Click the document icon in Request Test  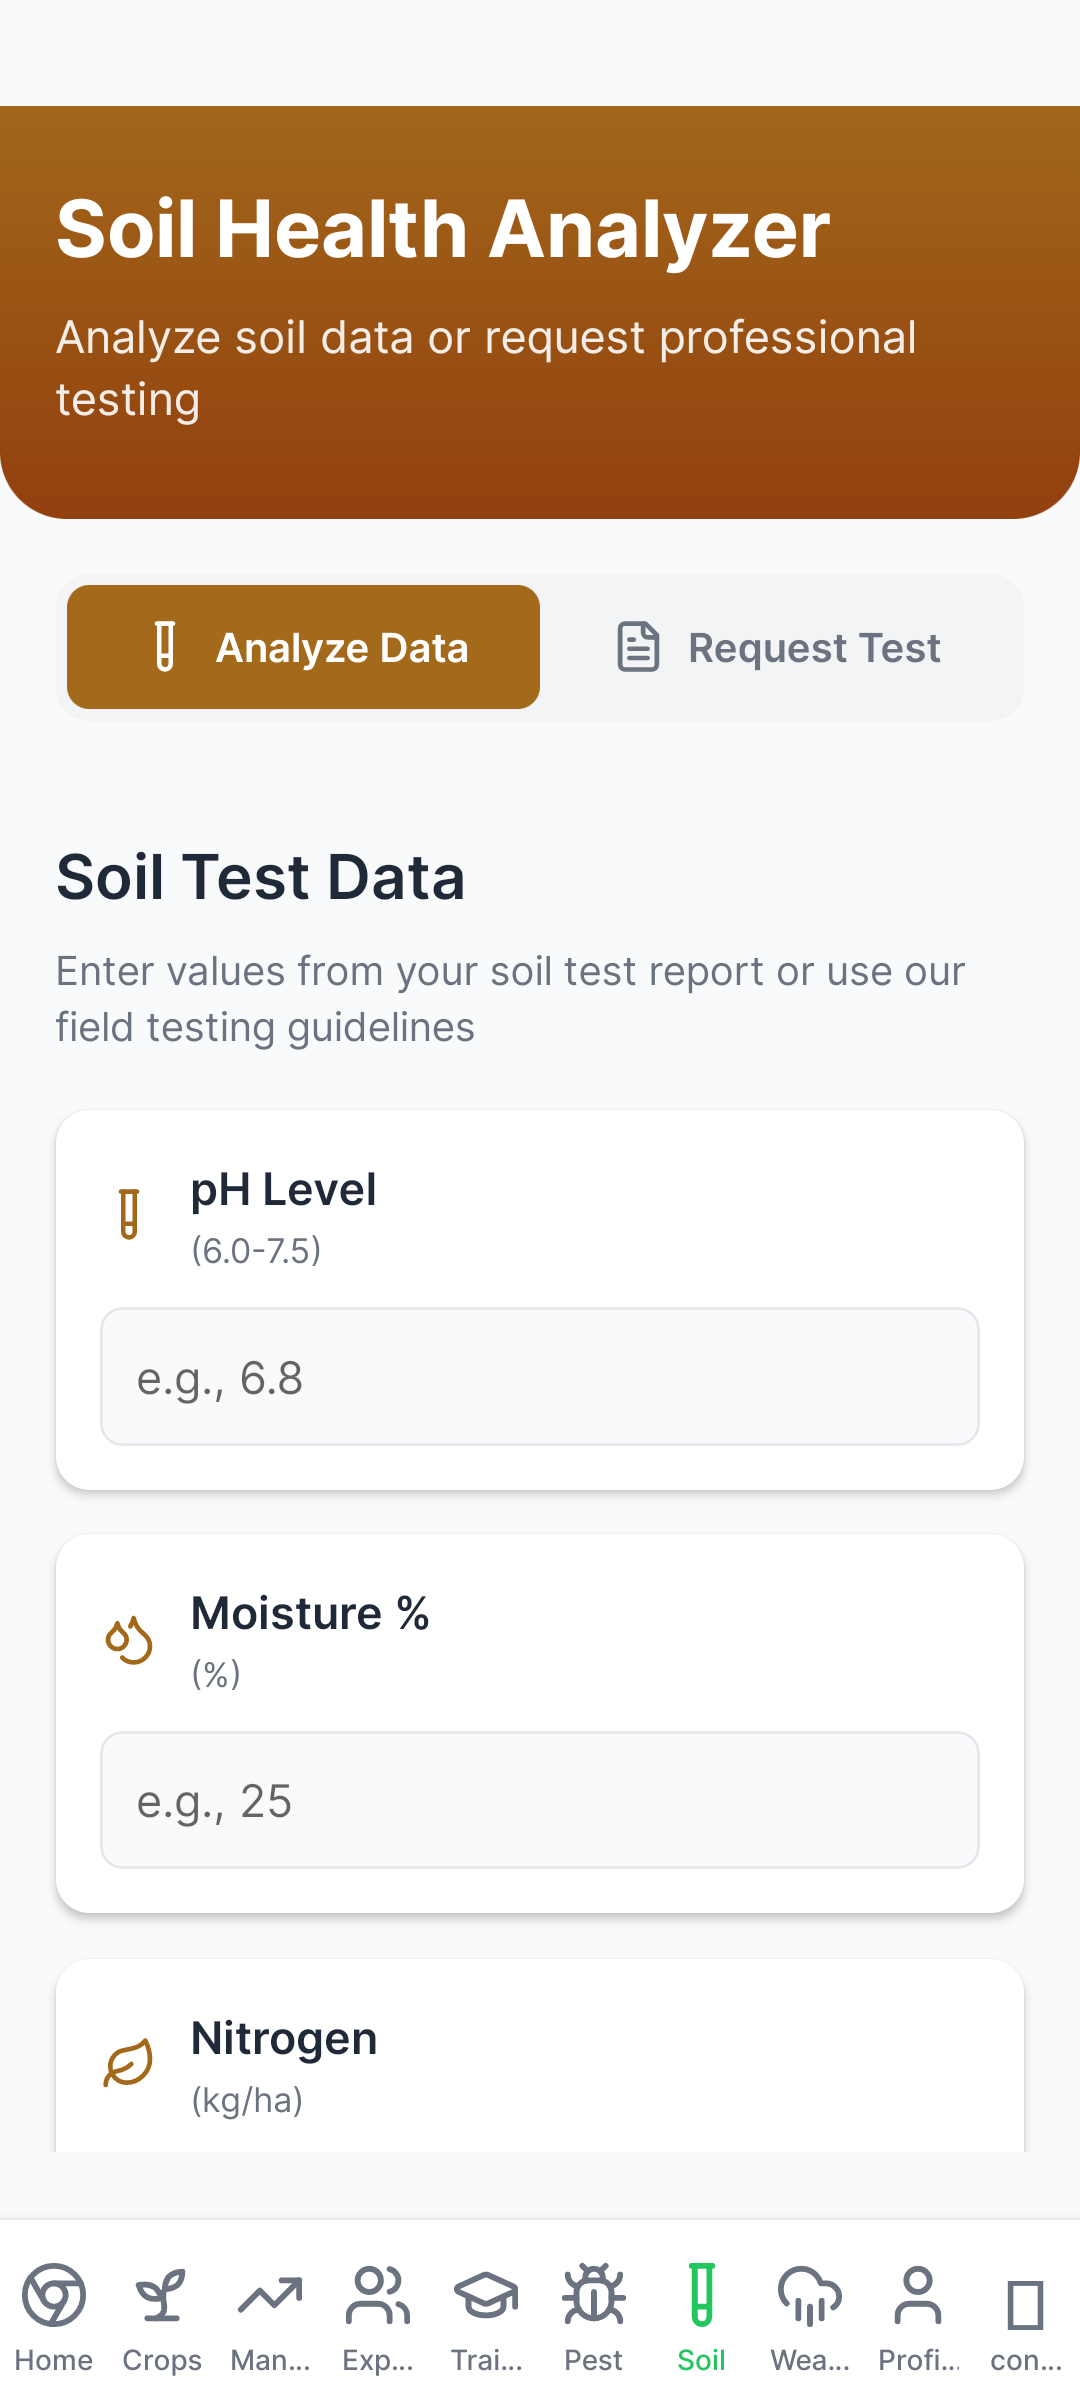(638, 646)
